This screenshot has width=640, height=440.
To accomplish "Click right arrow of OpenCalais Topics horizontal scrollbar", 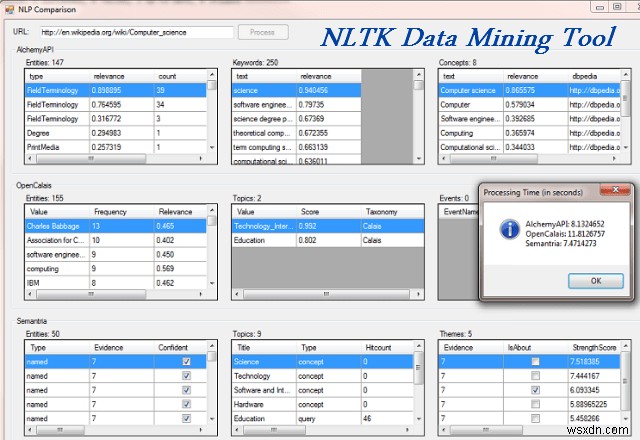I will (x=418, y=294).
